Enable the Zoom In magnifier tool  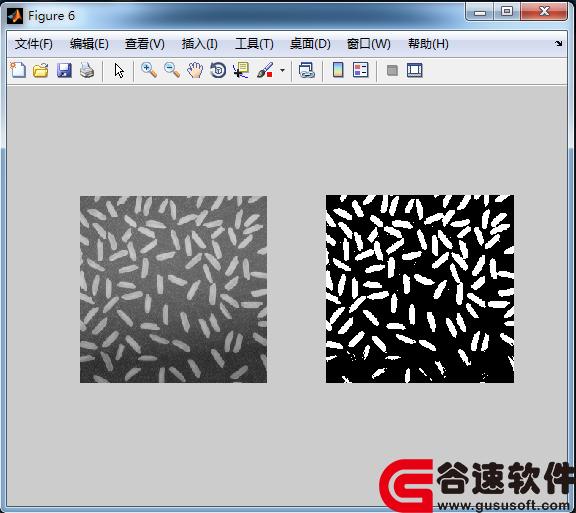click(x=149, y=70)
